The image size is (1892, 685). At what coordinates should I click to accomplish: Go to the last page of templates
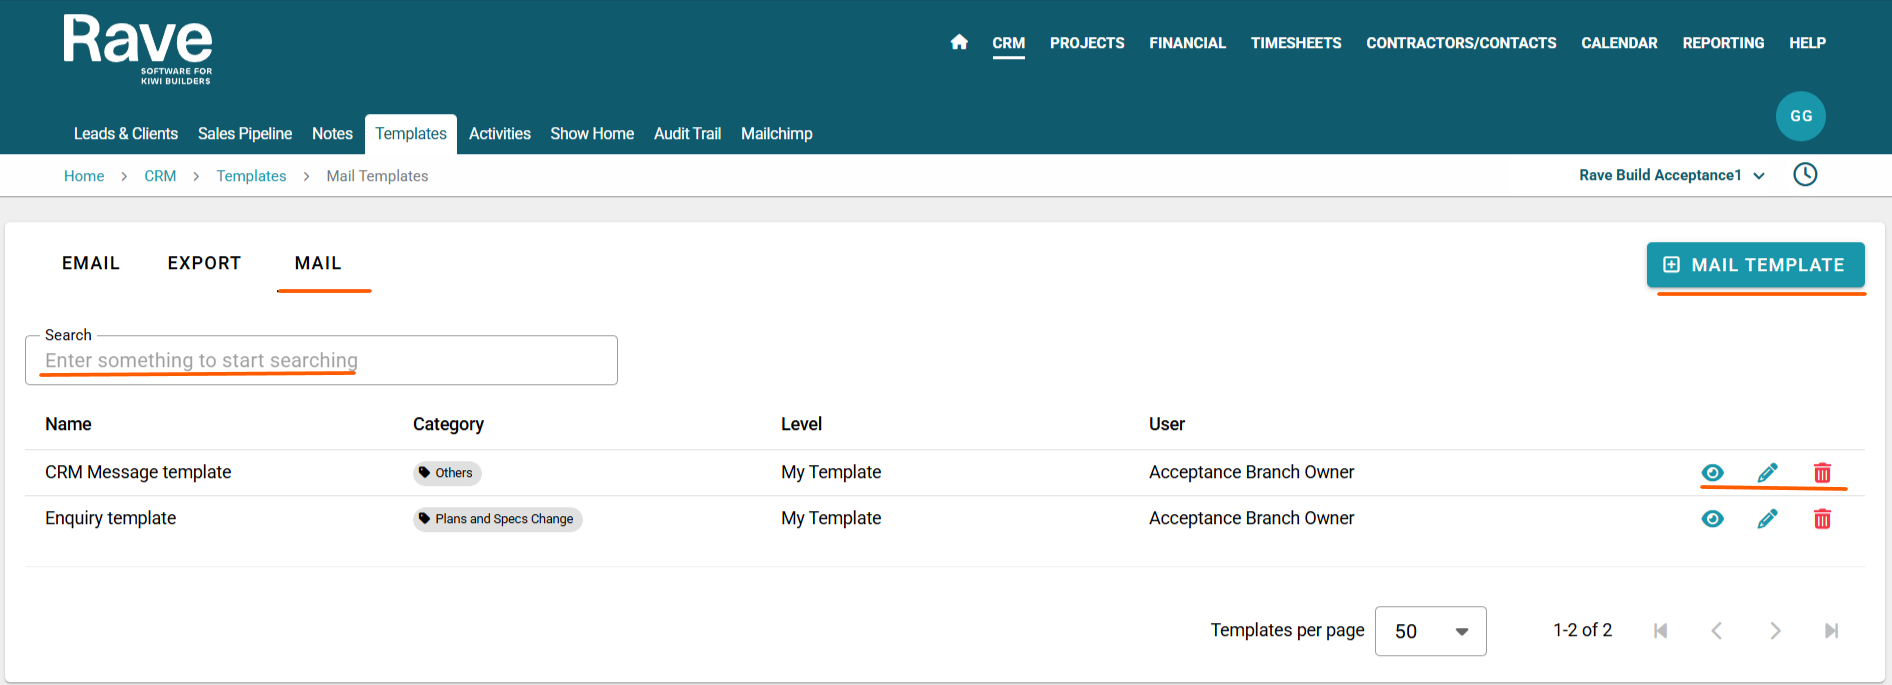click(x=1831, y=631)
